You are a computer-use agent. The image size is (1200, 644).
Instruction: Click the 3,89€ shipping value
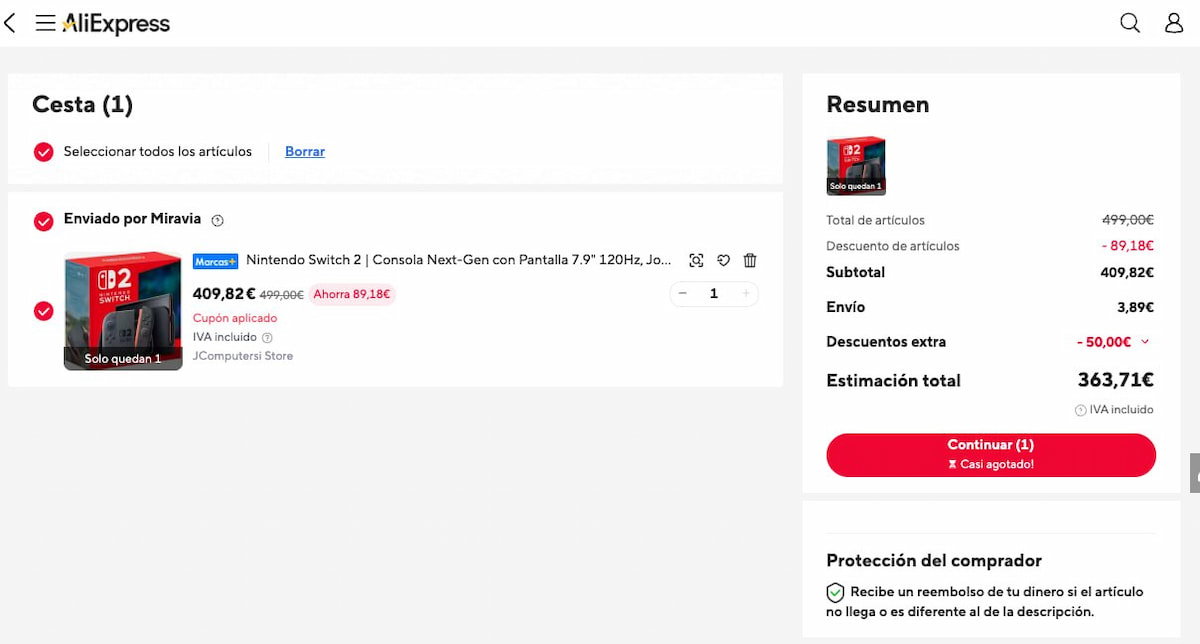(x=1136, y=307)
